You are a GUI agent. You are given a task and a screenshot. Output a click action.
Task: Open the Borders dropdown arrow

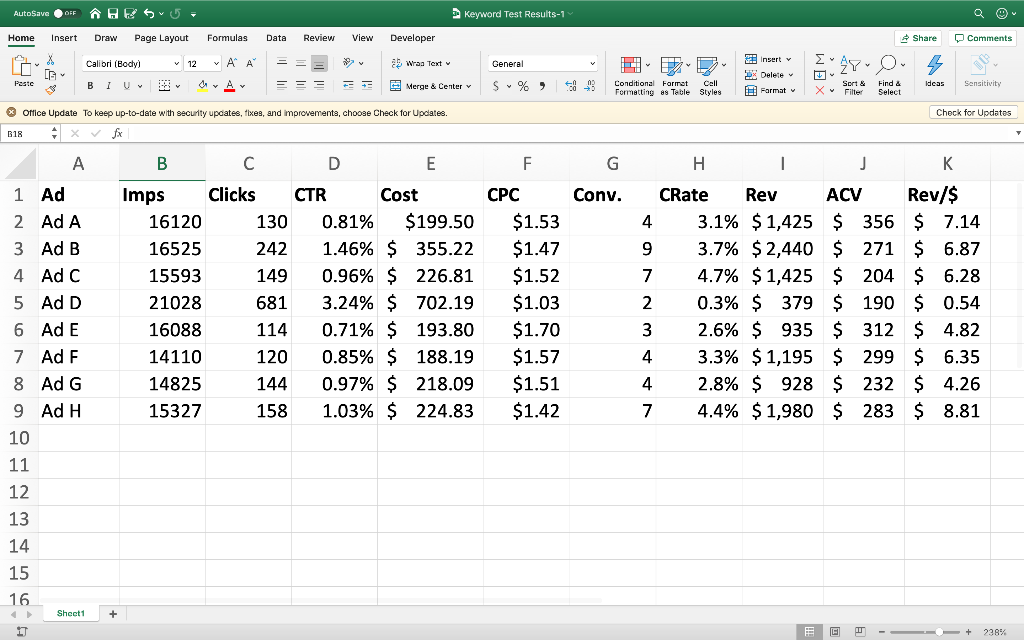tap(178, 86)
